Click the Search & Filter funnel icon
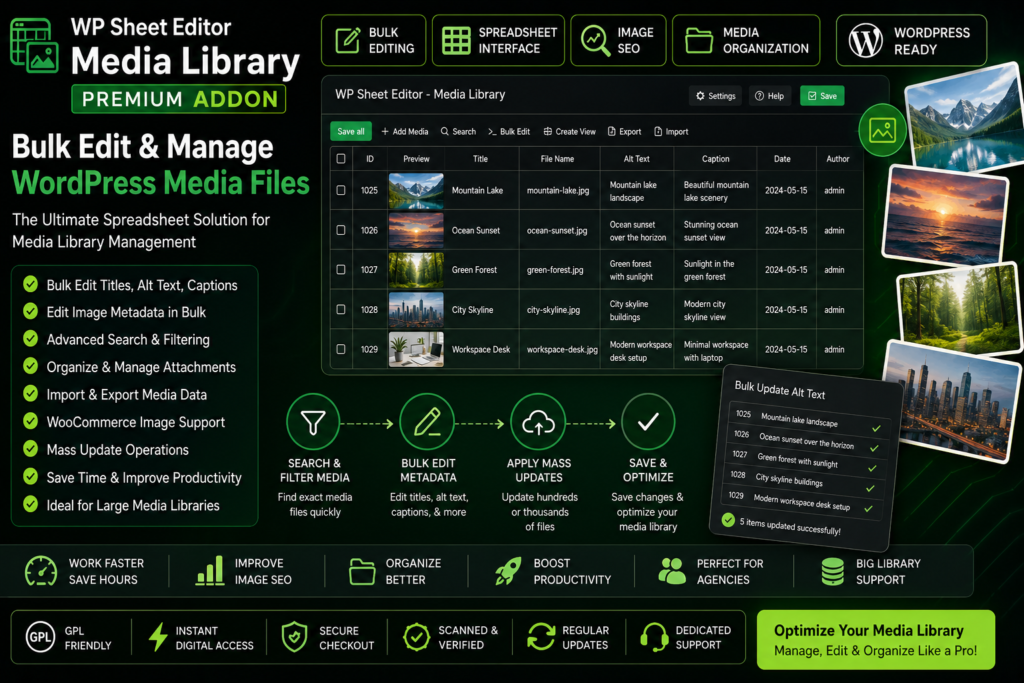 point(313,423)
